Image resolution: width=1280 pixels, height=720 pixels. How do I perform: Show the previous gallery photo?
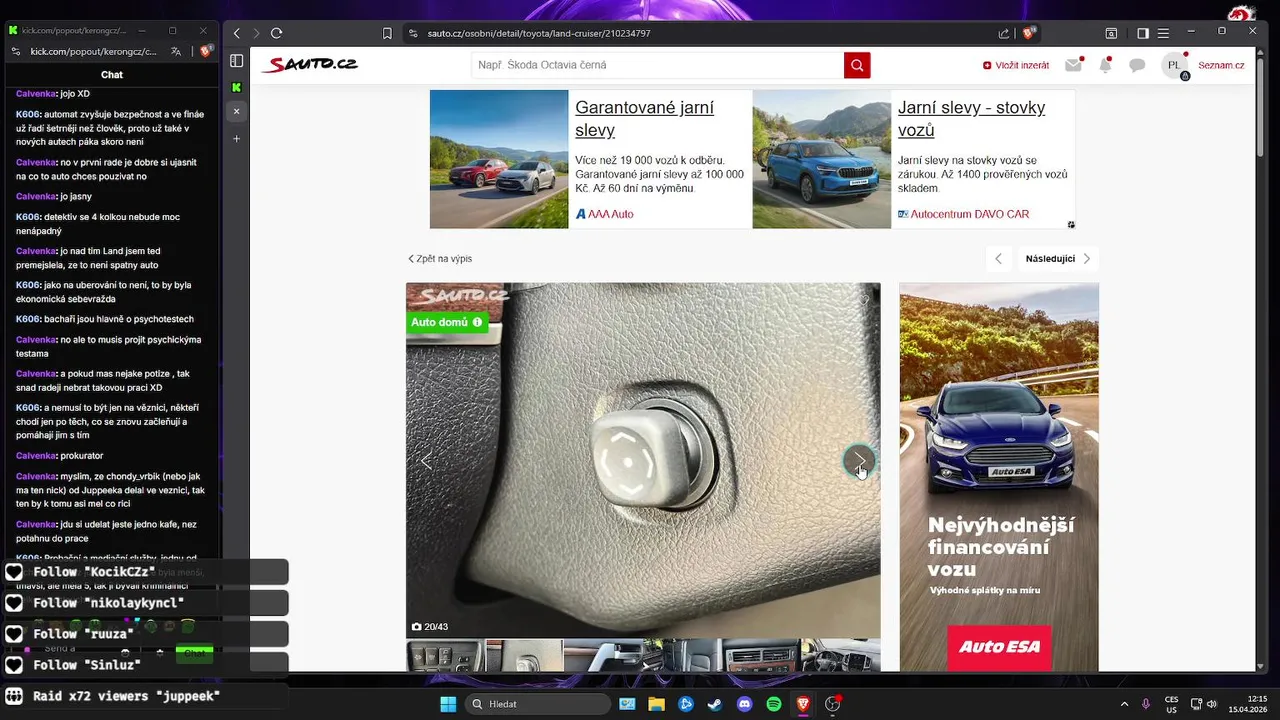[x=426, y=461]
